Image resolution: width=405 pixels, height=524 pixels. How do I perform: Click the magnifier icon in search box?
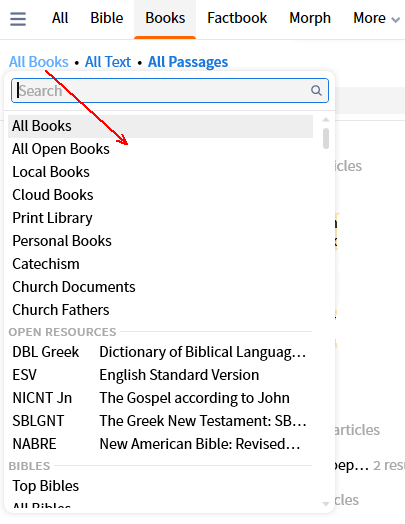pyautogui.click(x=316, y=91)
